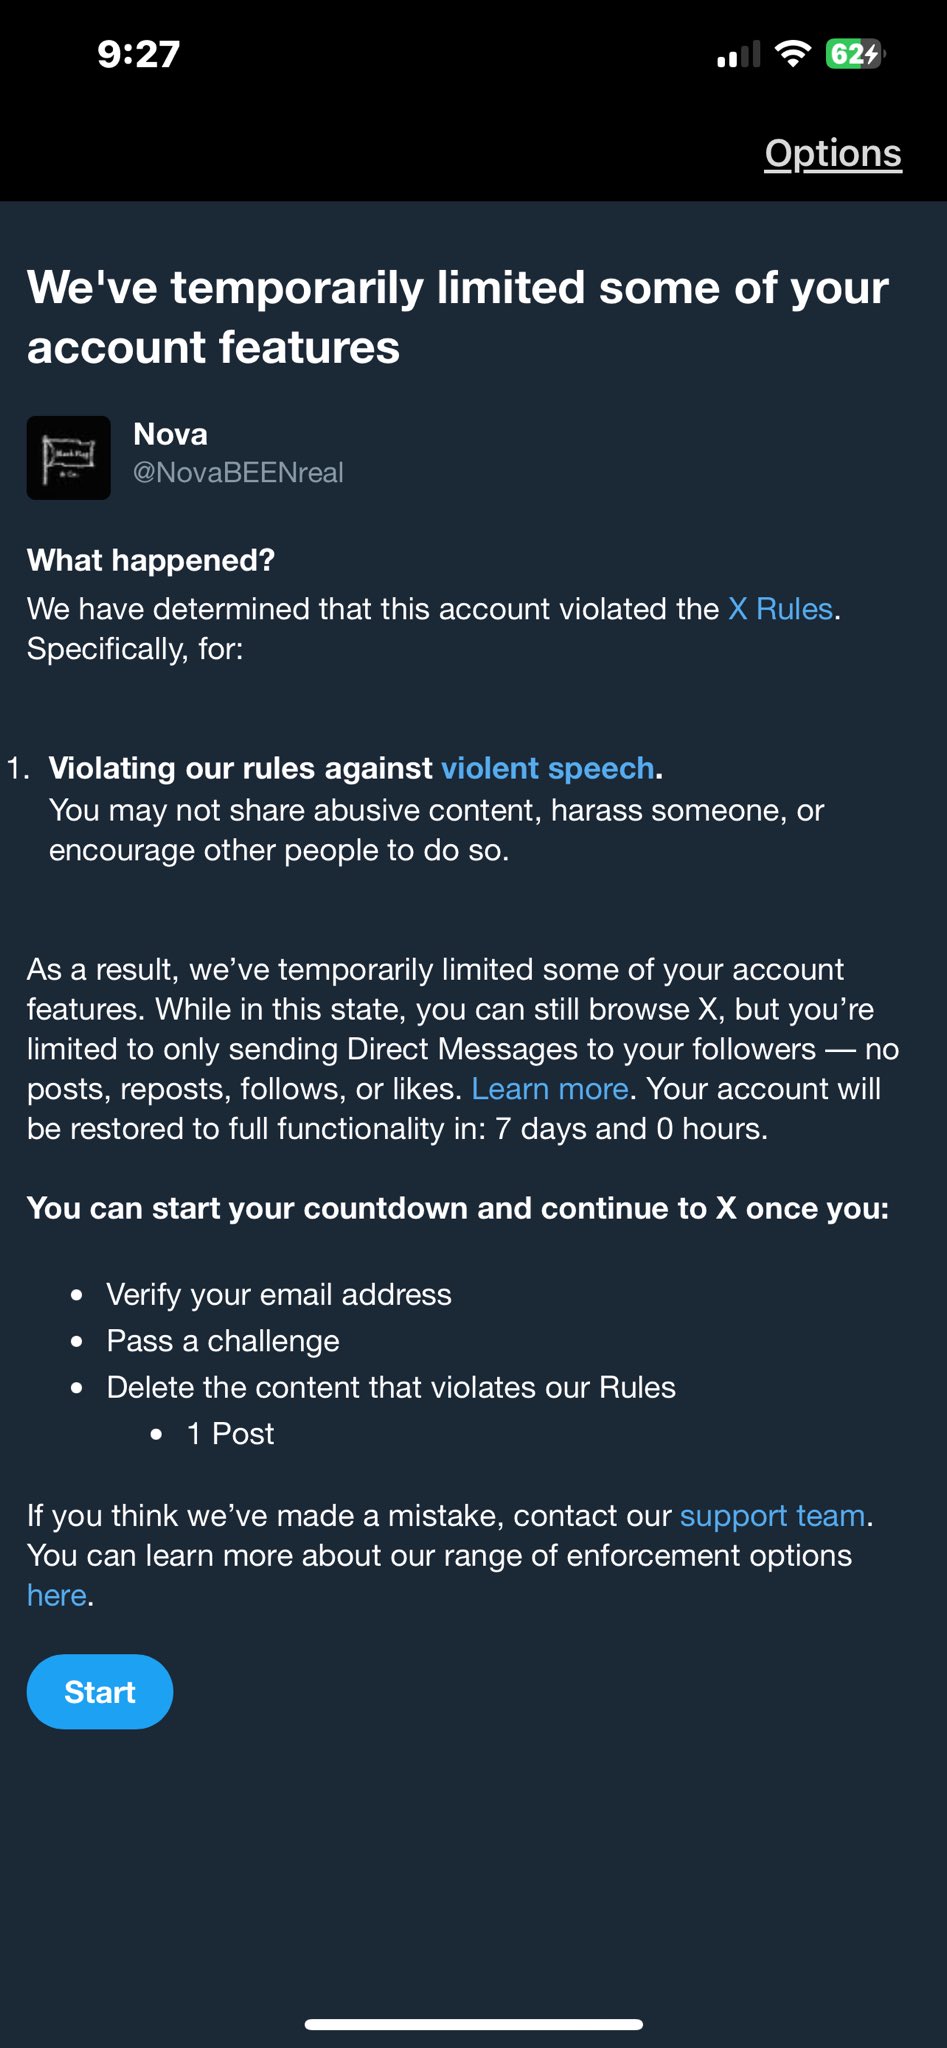Tap the '1 Post' sub-item
This screenshot has width=947, height=2048.
(x=230, y=1434)
